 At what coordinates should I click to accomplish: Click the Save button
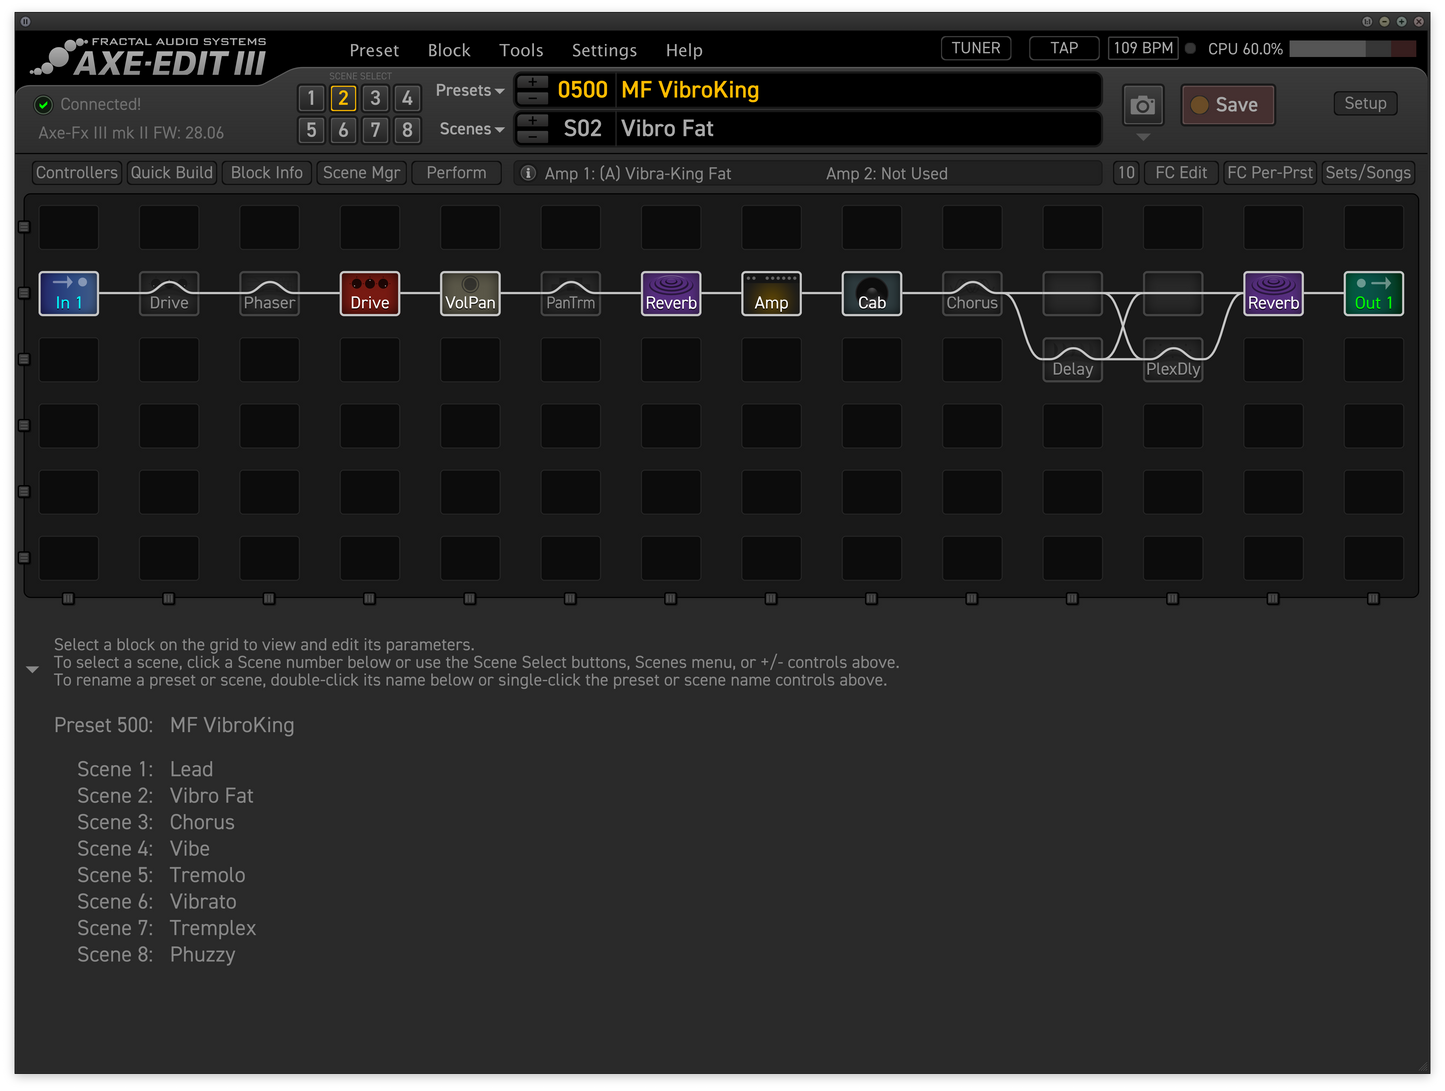(x=1228, y=104)
